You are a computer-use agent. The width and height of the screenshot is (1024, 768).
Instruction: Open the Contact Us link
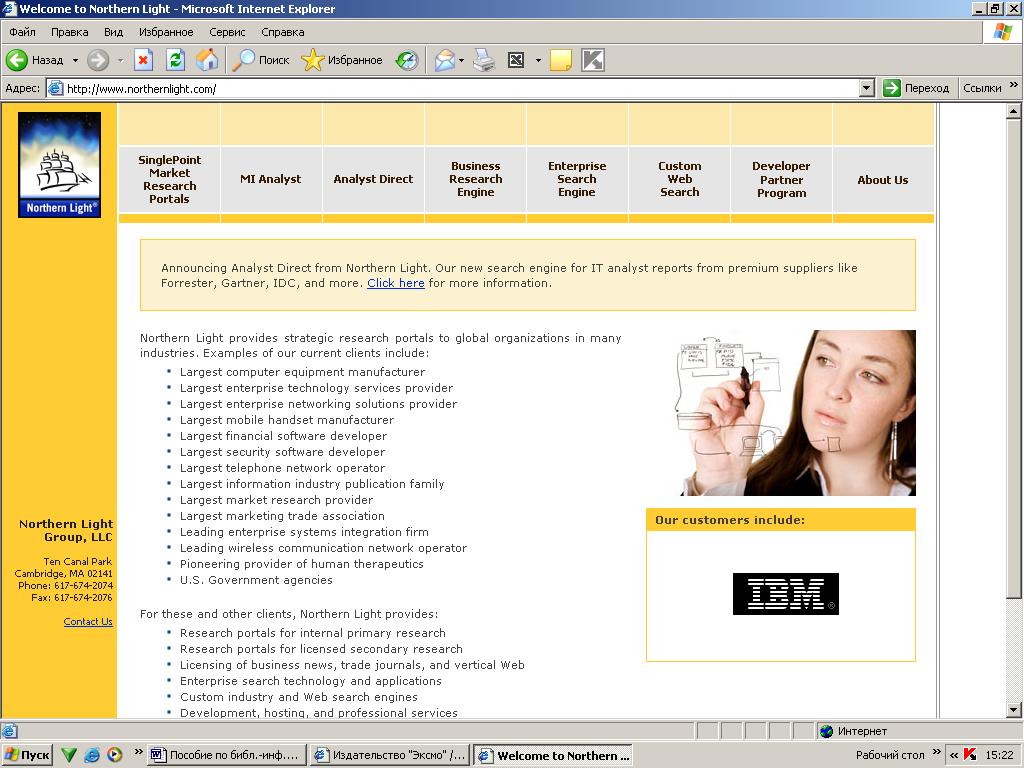(x=88, y=622)
